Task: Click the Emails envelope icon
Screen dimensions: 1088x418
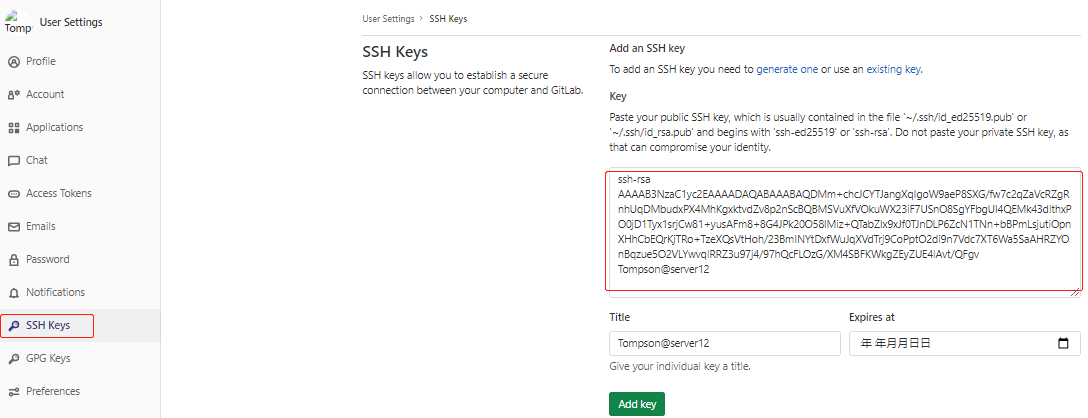Action: [x=14, y=226]
